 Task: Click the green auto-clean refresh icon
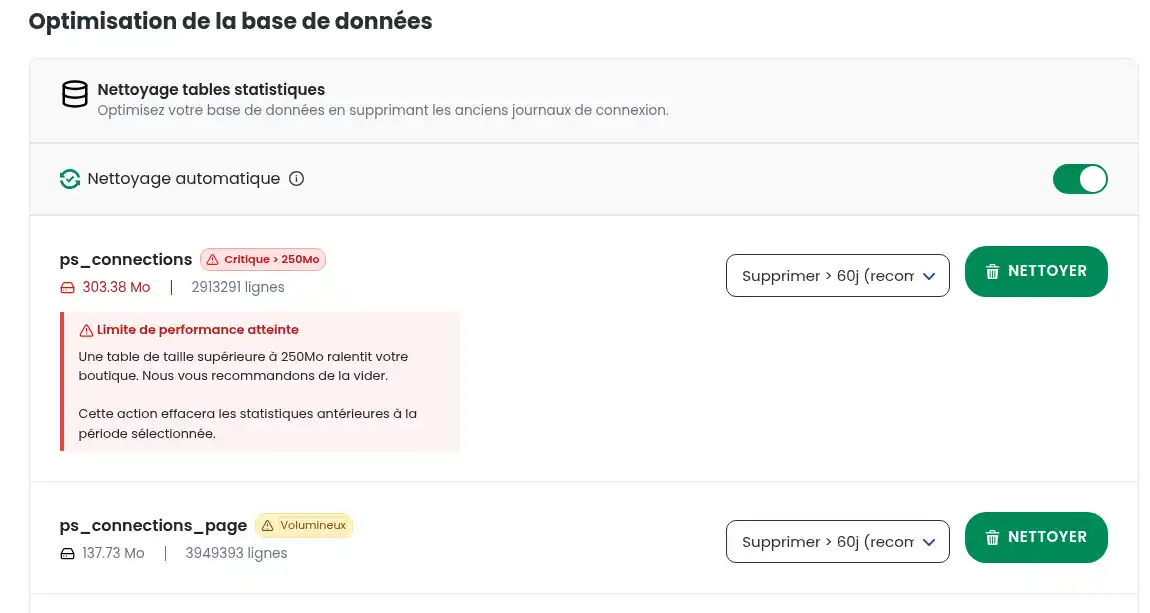click(x=70, y=179)
